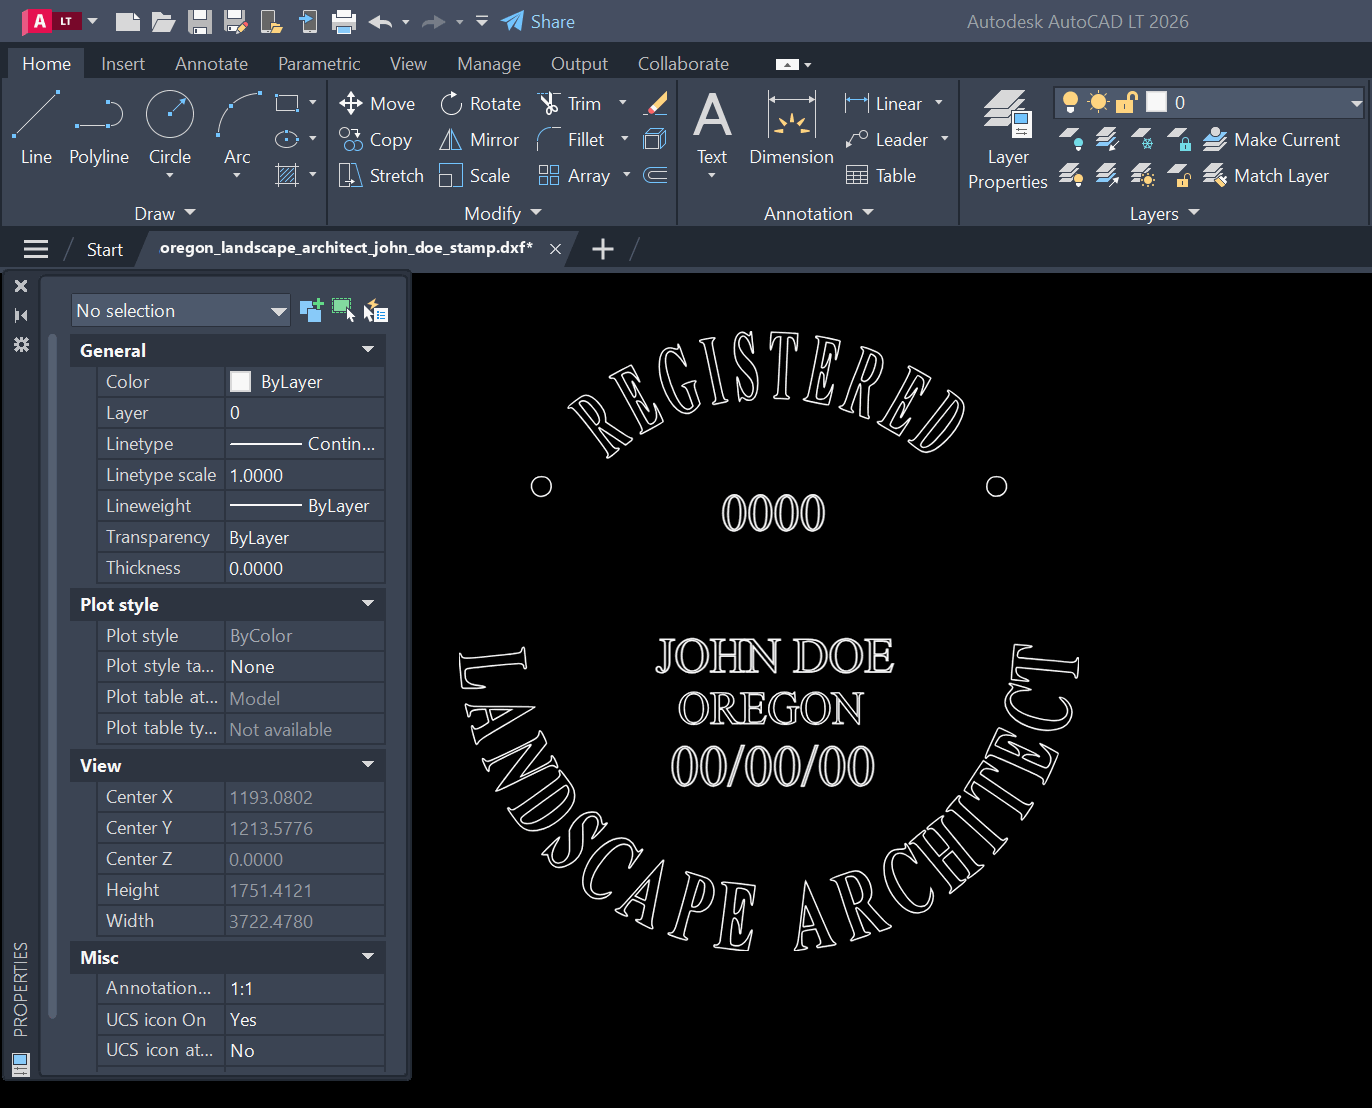The height and width of the screenshot is (1108, 1372).
Task: Collapse the Misc section
Action: (x=368, y=957)
